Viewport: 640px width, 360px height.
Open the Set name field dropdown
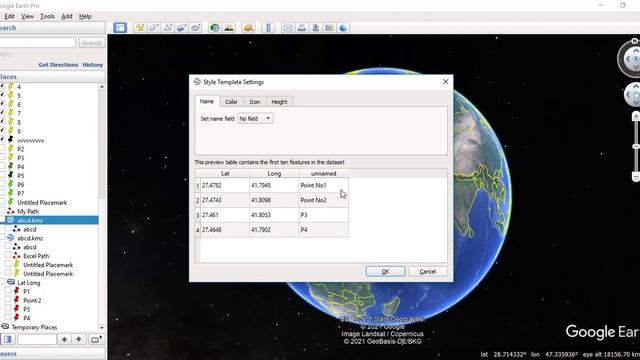coord(256,118)
